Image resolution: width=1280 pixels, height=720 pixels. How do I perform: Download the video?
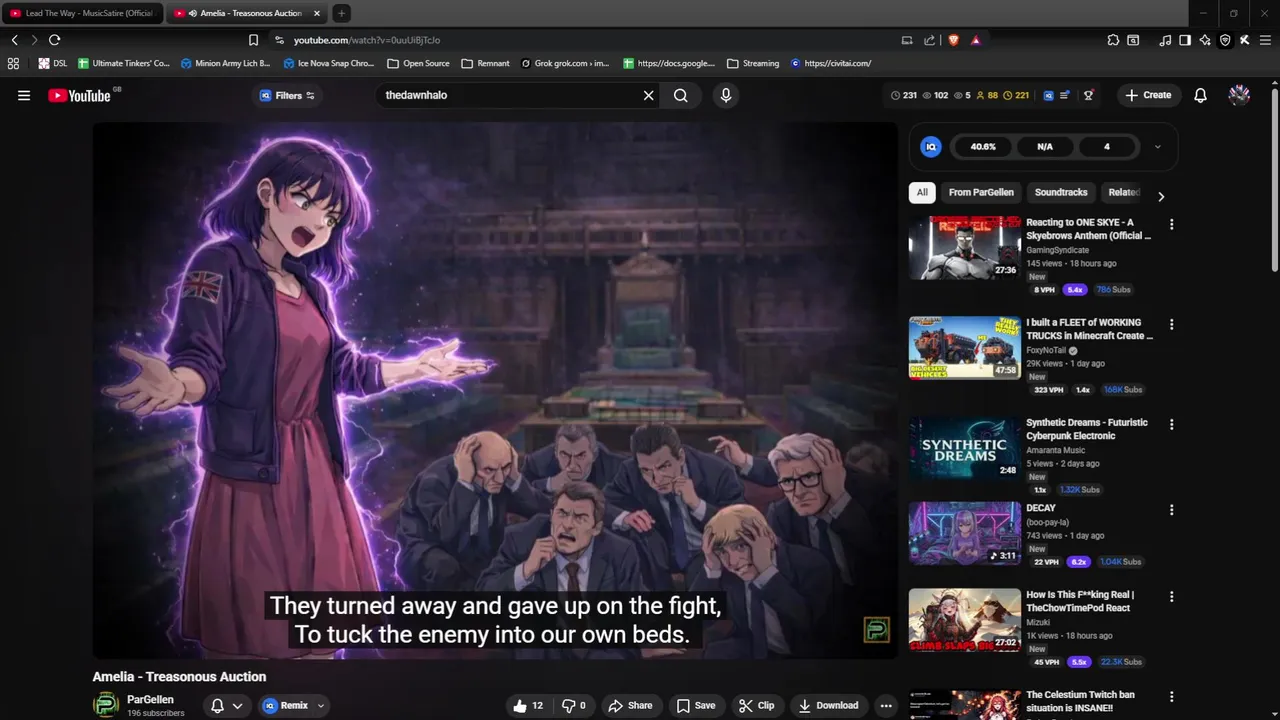click(x=829, y=705)
